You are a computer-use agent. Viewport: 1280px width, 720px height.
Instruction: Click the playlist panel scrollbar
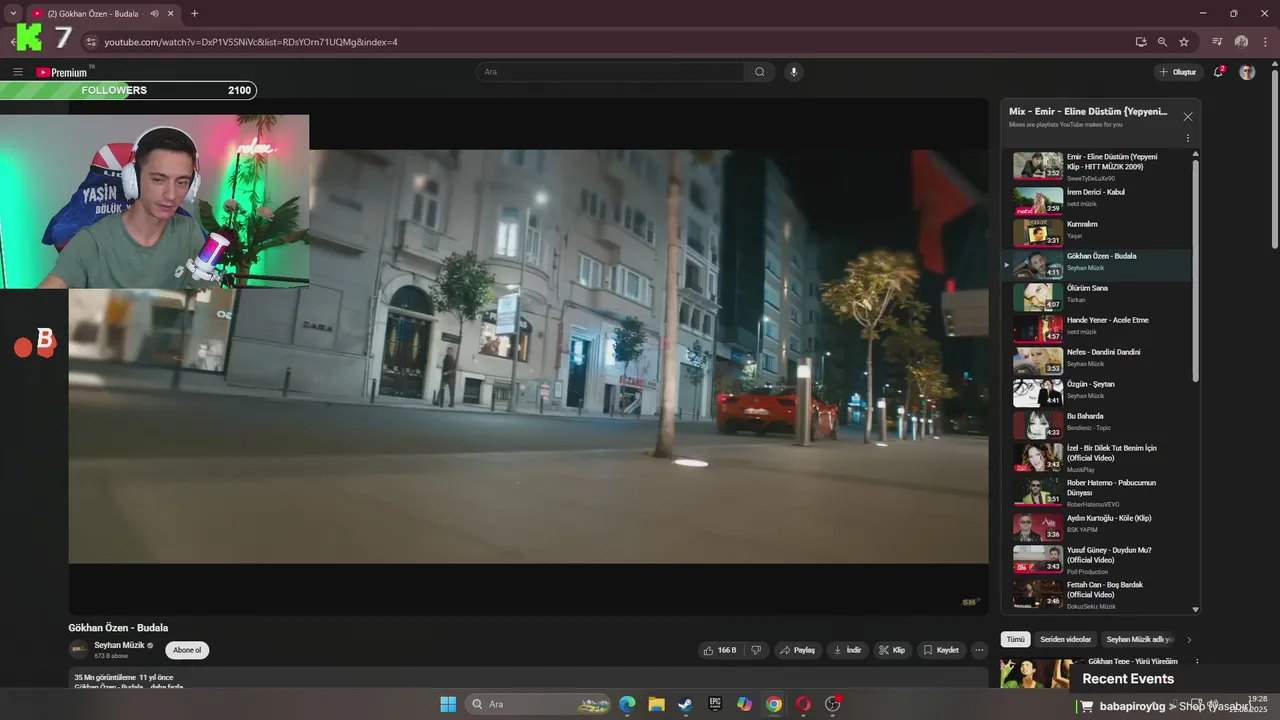pos(1196,270)
